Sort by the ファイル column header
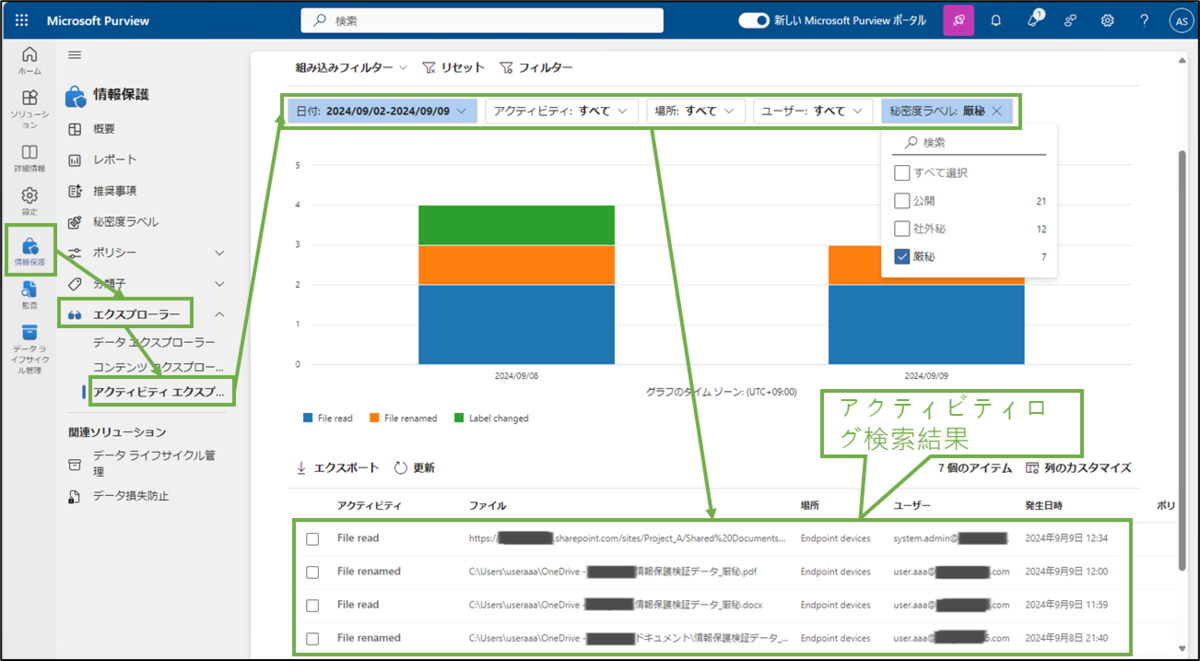The width and height of the screenshot is (1200, 661). pos(487,506)
